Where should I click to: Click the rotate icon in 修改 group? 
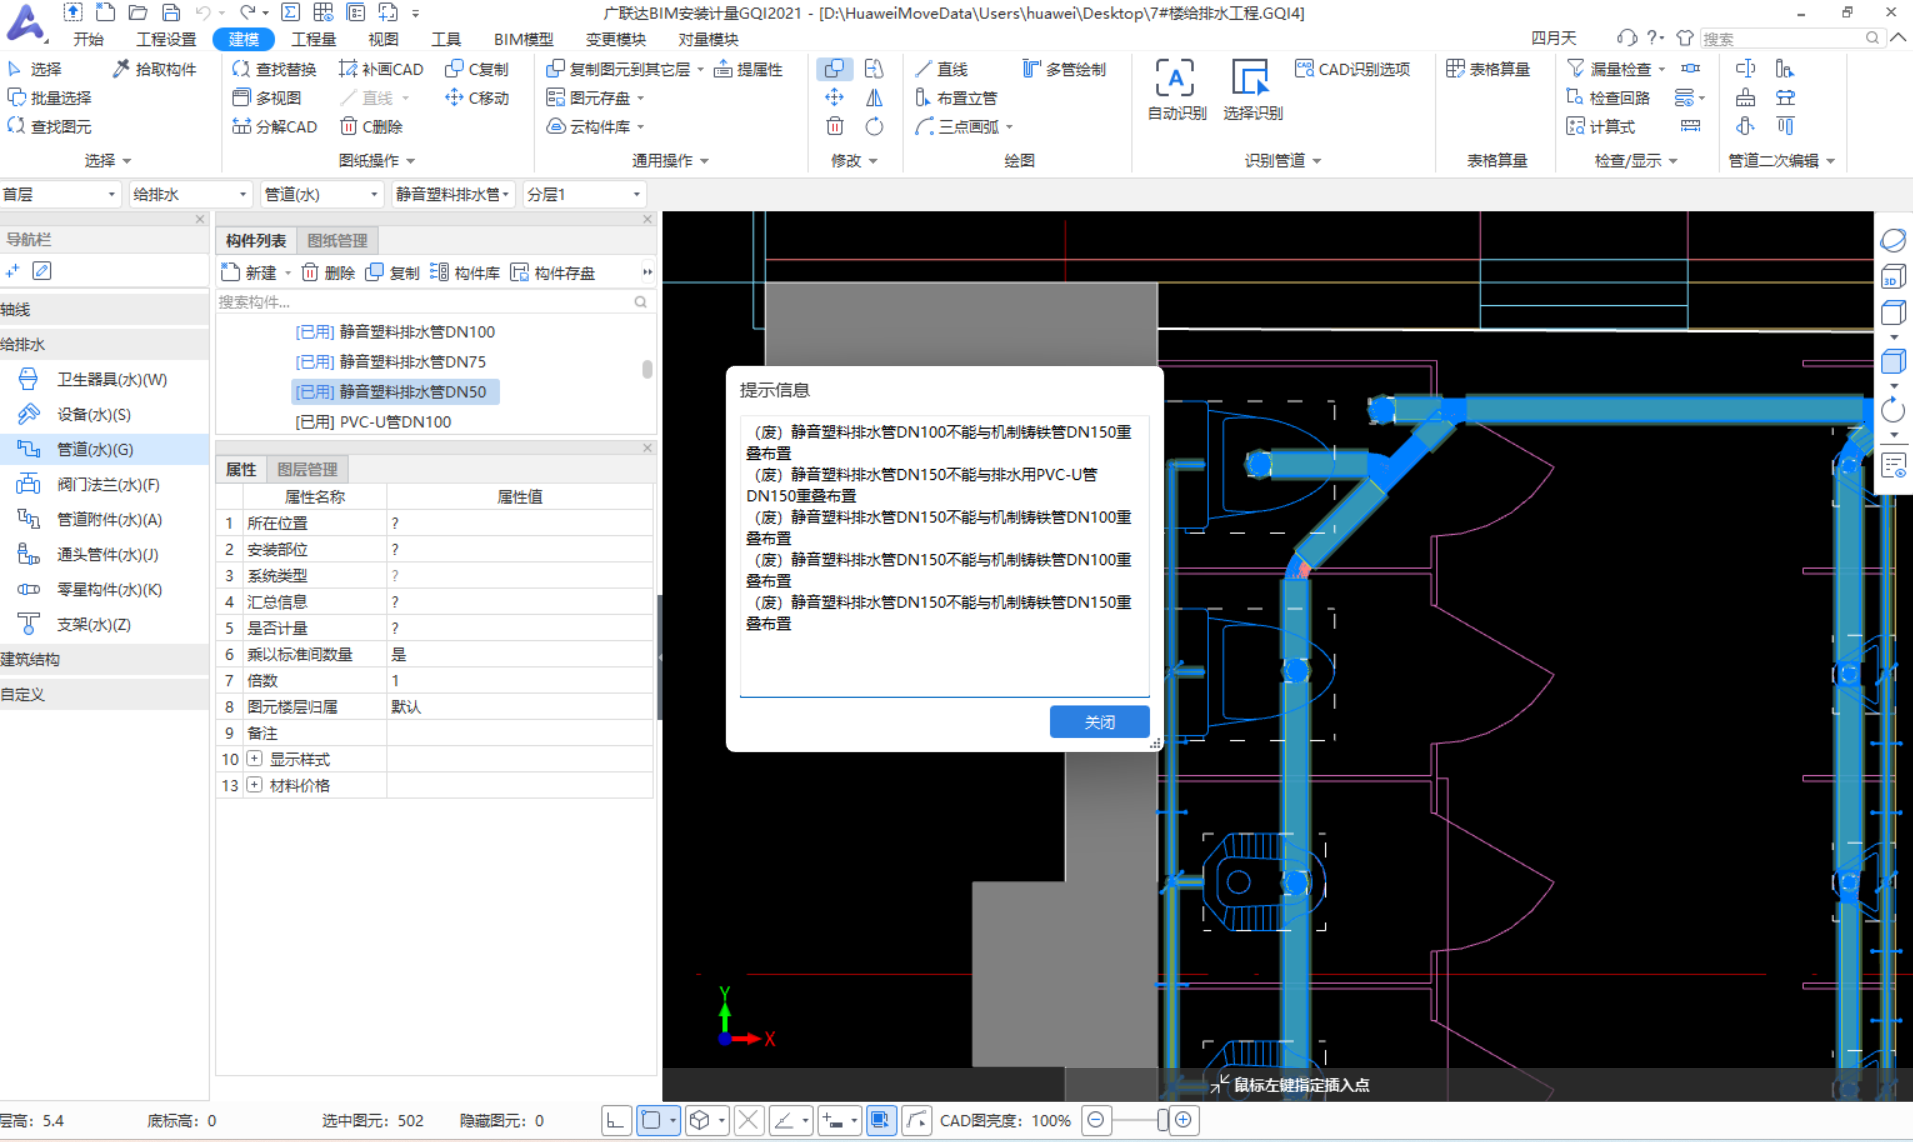pos(874,126)
